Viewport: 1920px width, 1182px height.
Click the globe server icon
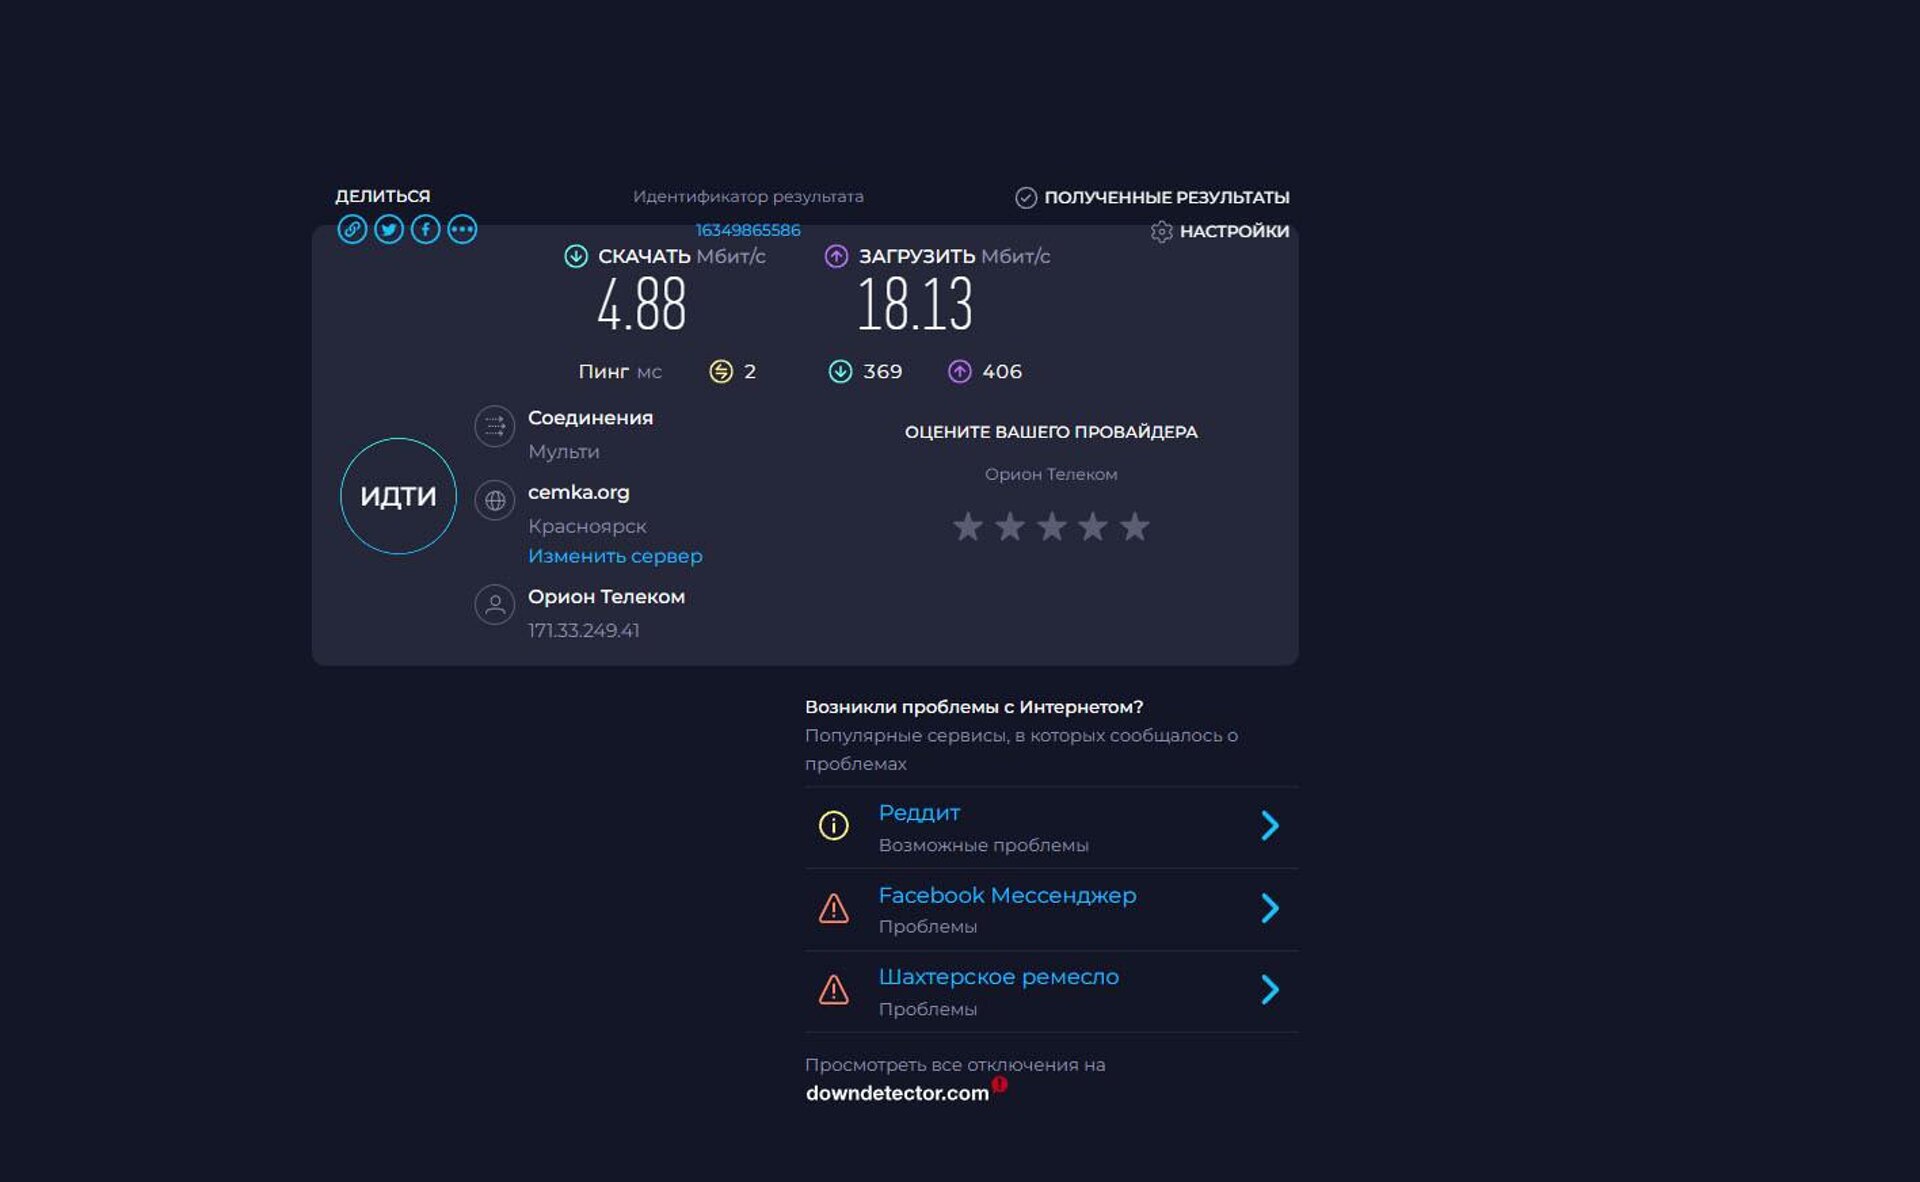(x=495, y=500)
